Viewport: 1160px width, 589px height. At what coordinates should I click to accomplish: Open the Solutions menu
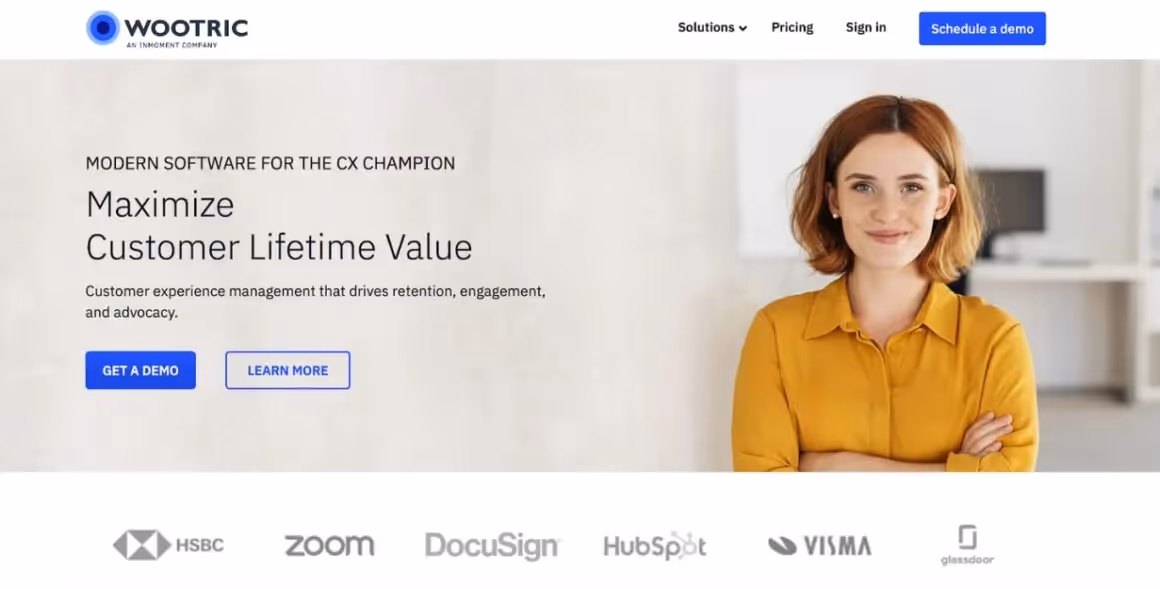[706, 27]
